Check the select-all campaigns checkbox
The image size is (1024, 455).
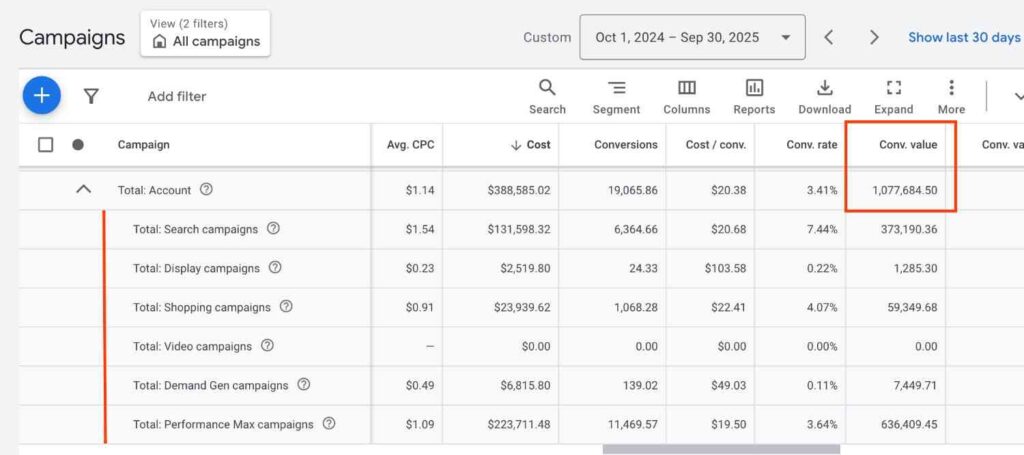tap(46, 145)
